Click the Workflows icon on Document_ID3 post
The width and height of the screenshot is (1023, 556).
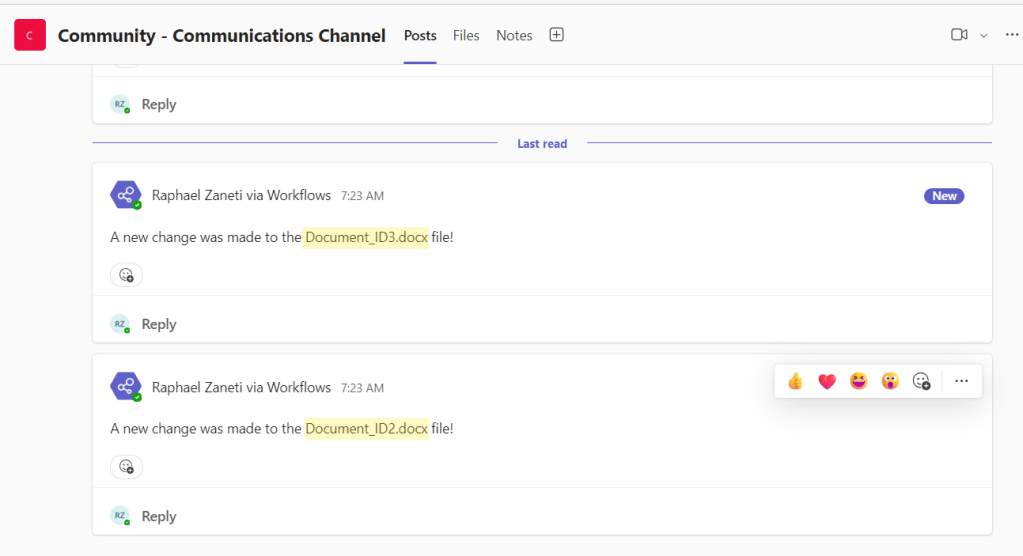pyautogui.click(x=126, y=194)
